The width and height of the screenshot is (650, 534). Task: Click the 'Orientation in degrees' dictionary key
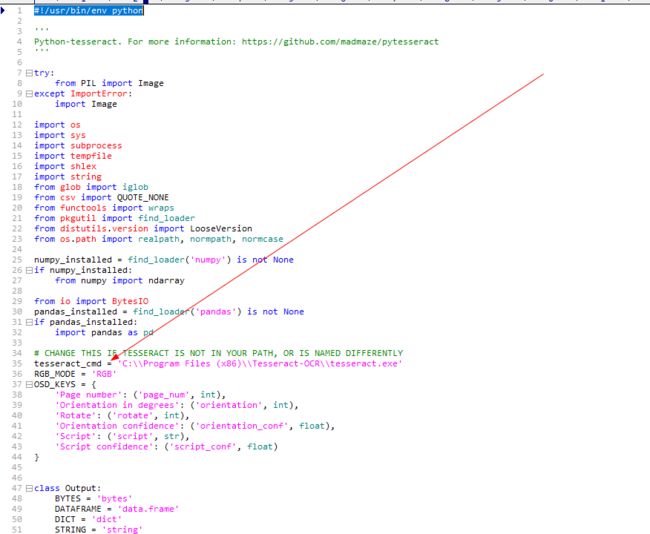[117, 405]
